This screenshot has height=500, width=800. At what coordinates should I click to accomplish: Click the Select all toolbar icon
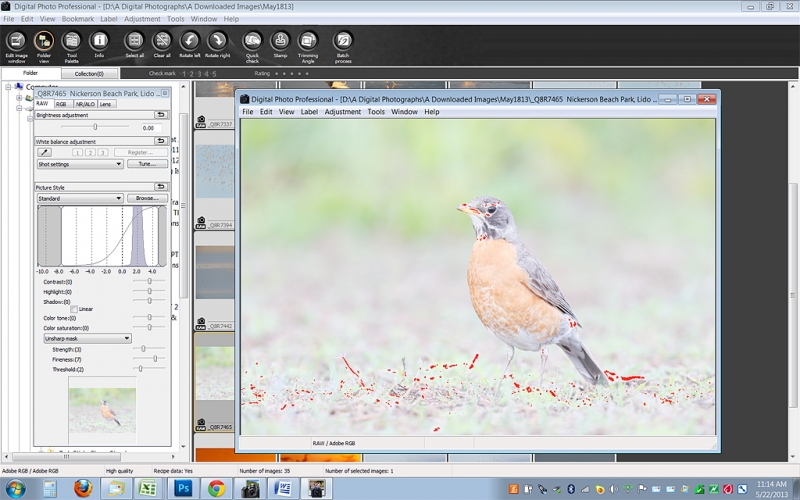tap(135, 45)
